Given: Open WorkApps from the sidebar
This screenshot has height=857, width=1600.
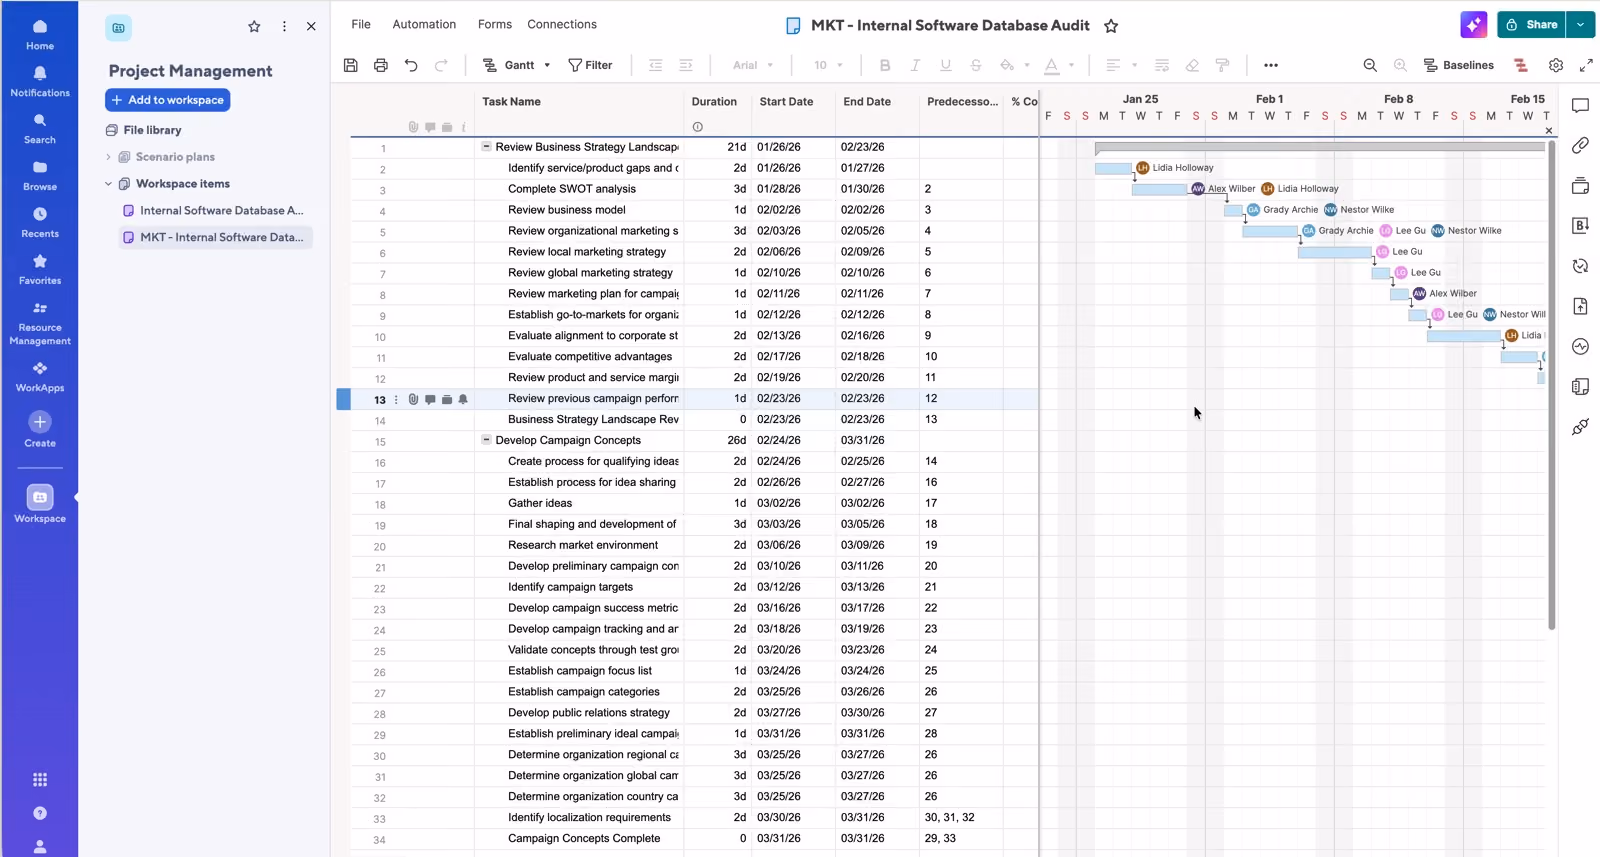Looking at the screenshot, I should click(x=40, y=376).
